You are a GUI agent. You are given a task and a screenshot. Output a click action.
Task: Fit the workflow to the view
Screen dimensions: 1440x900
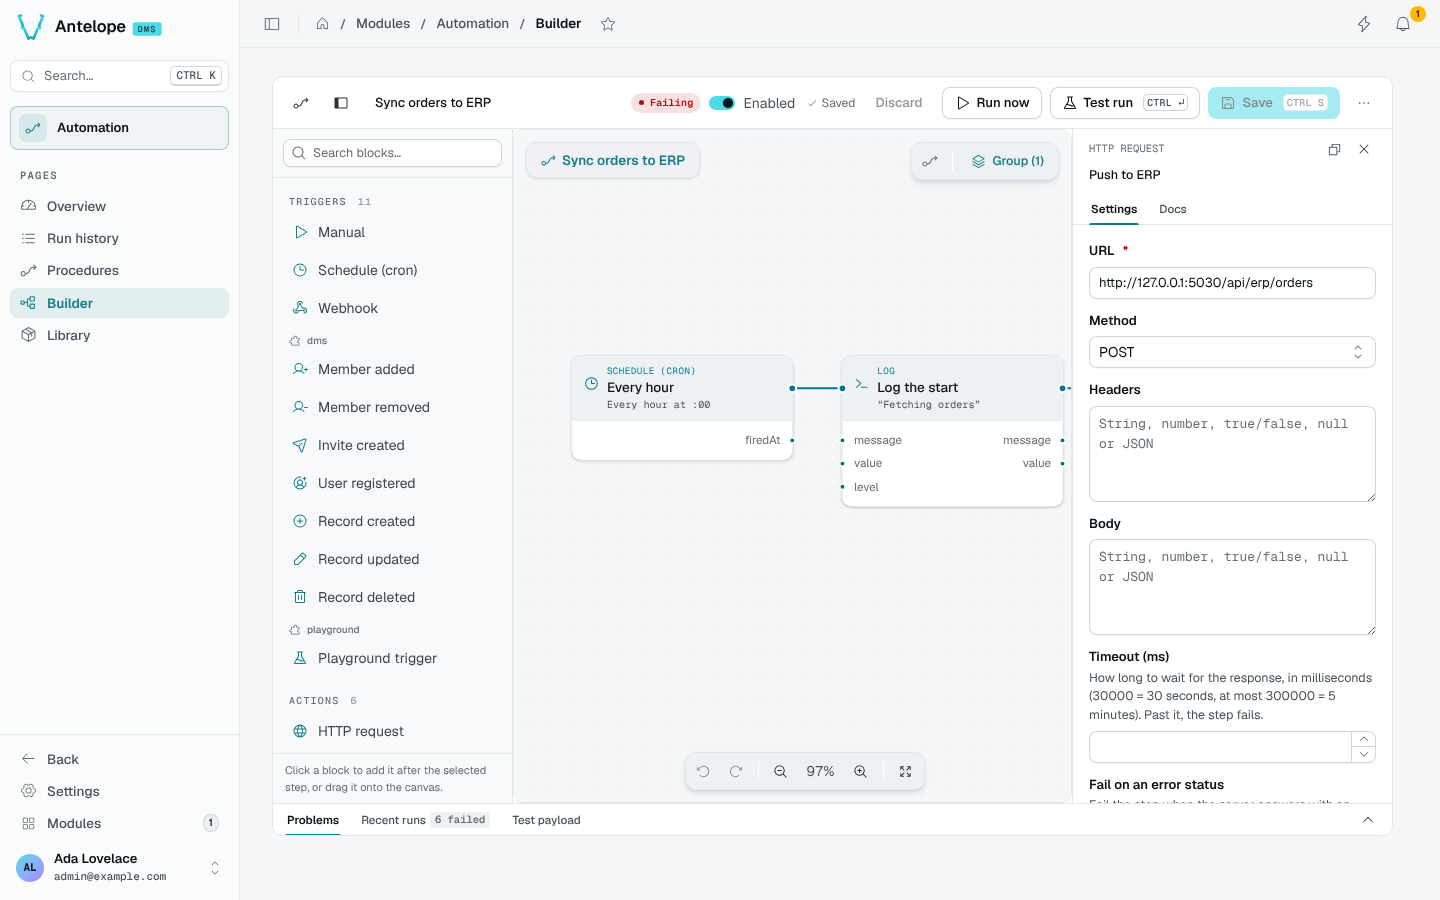point(905,772)
